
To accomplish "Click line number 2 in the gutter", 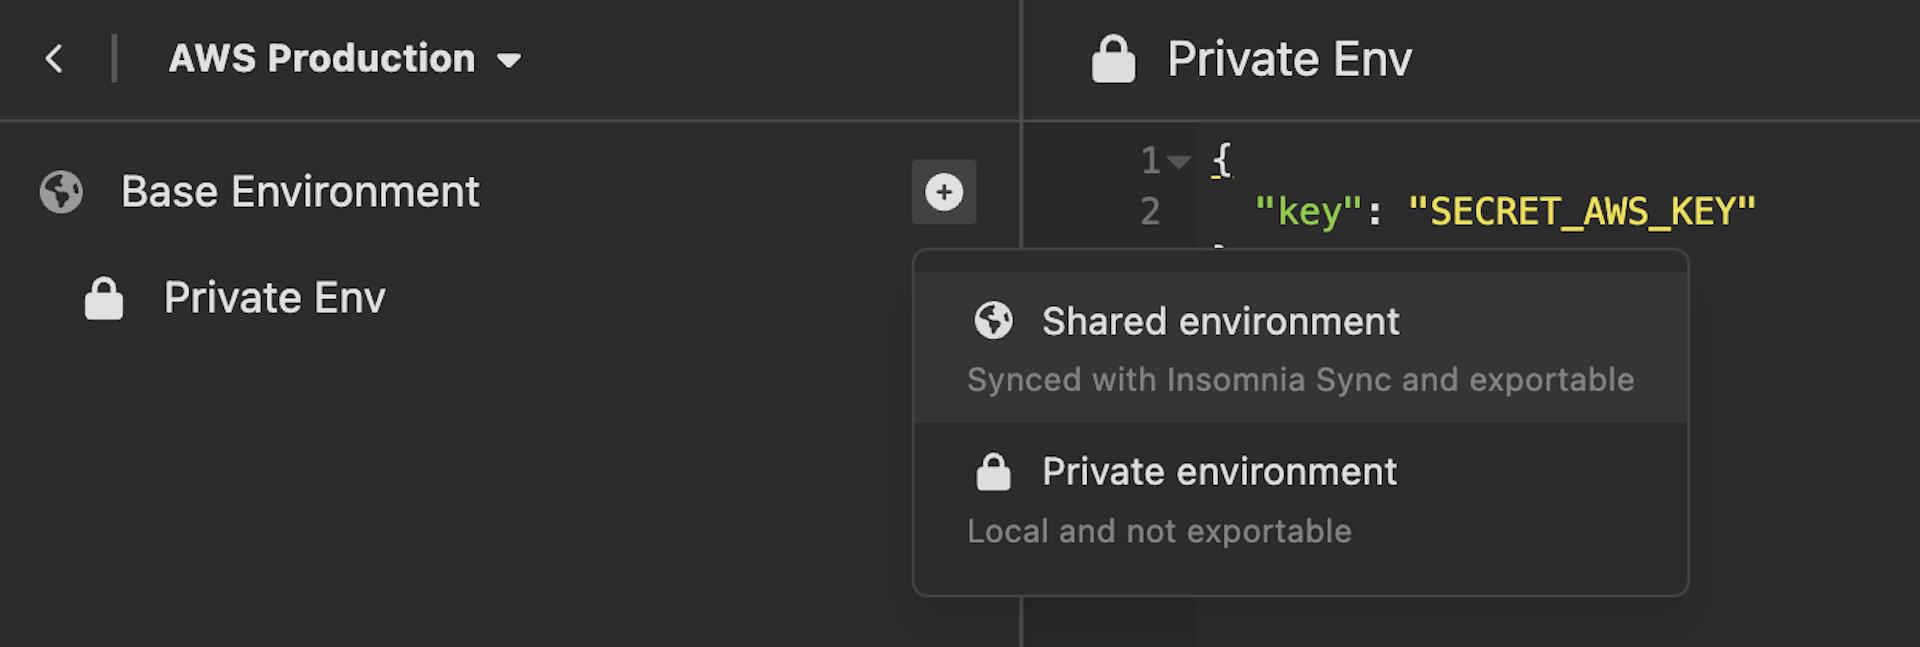I will click(x=1150, y=211).
